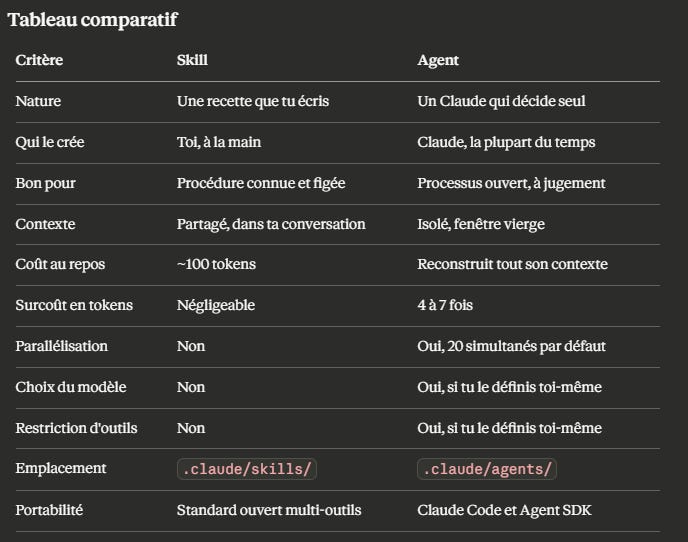
Task: Select the Skill column header
Action: tap(193, 60)
